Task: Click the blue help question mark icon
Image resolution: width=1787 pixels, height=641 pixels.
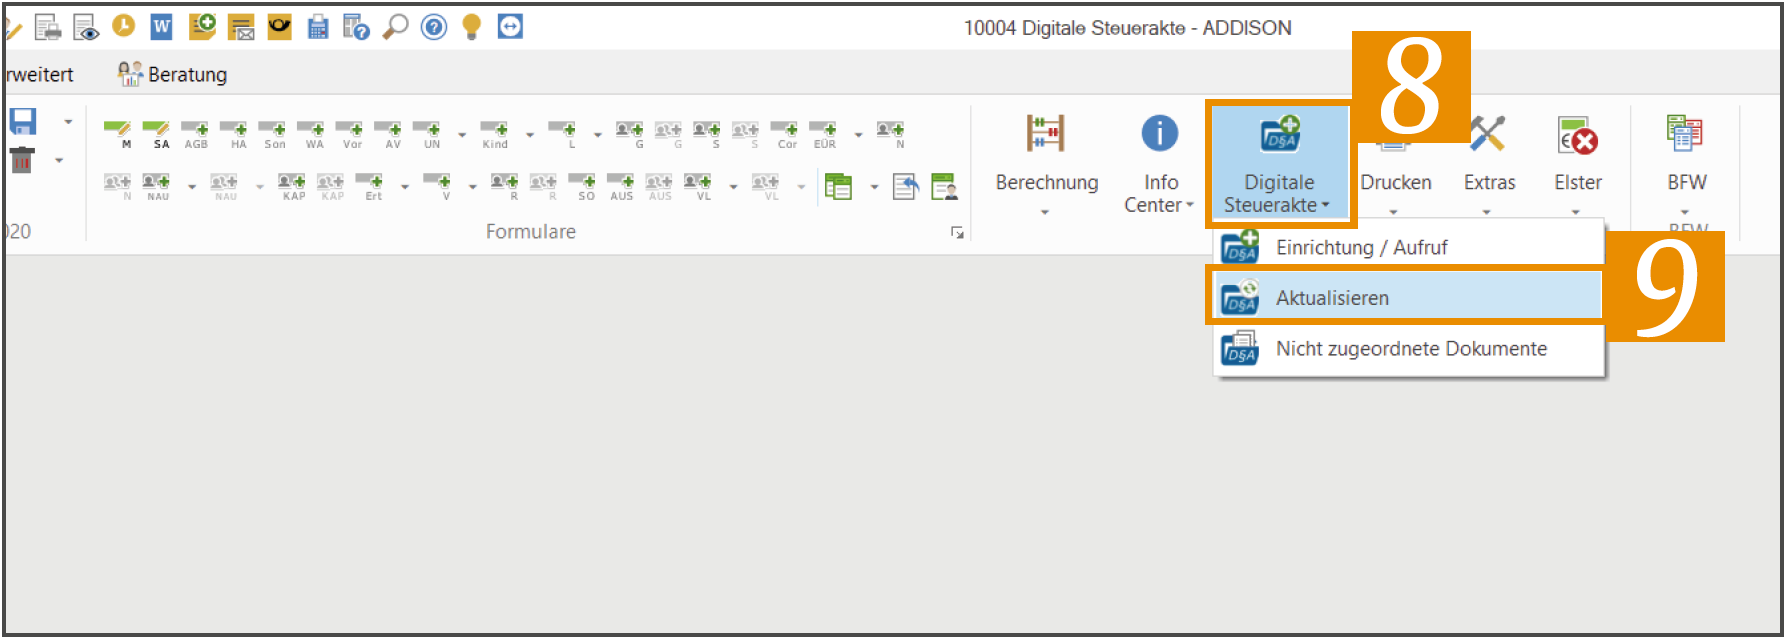Action: pyautogui.click(x=434, y=27)
